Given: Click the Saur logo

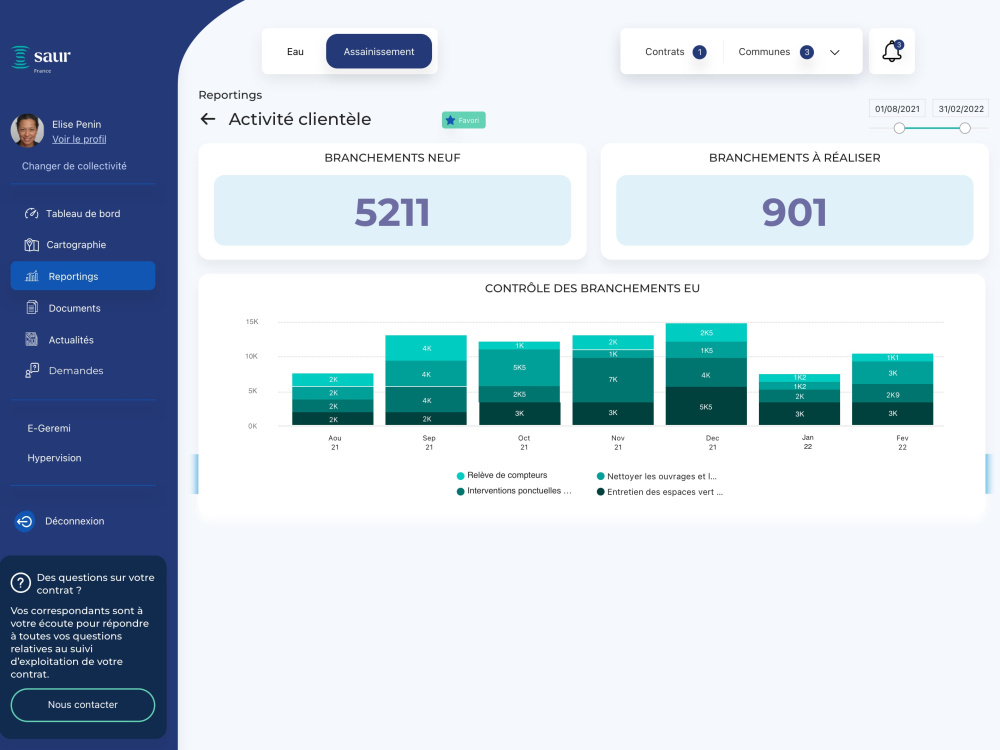Looking at the screenshot, I should point(41,59).
